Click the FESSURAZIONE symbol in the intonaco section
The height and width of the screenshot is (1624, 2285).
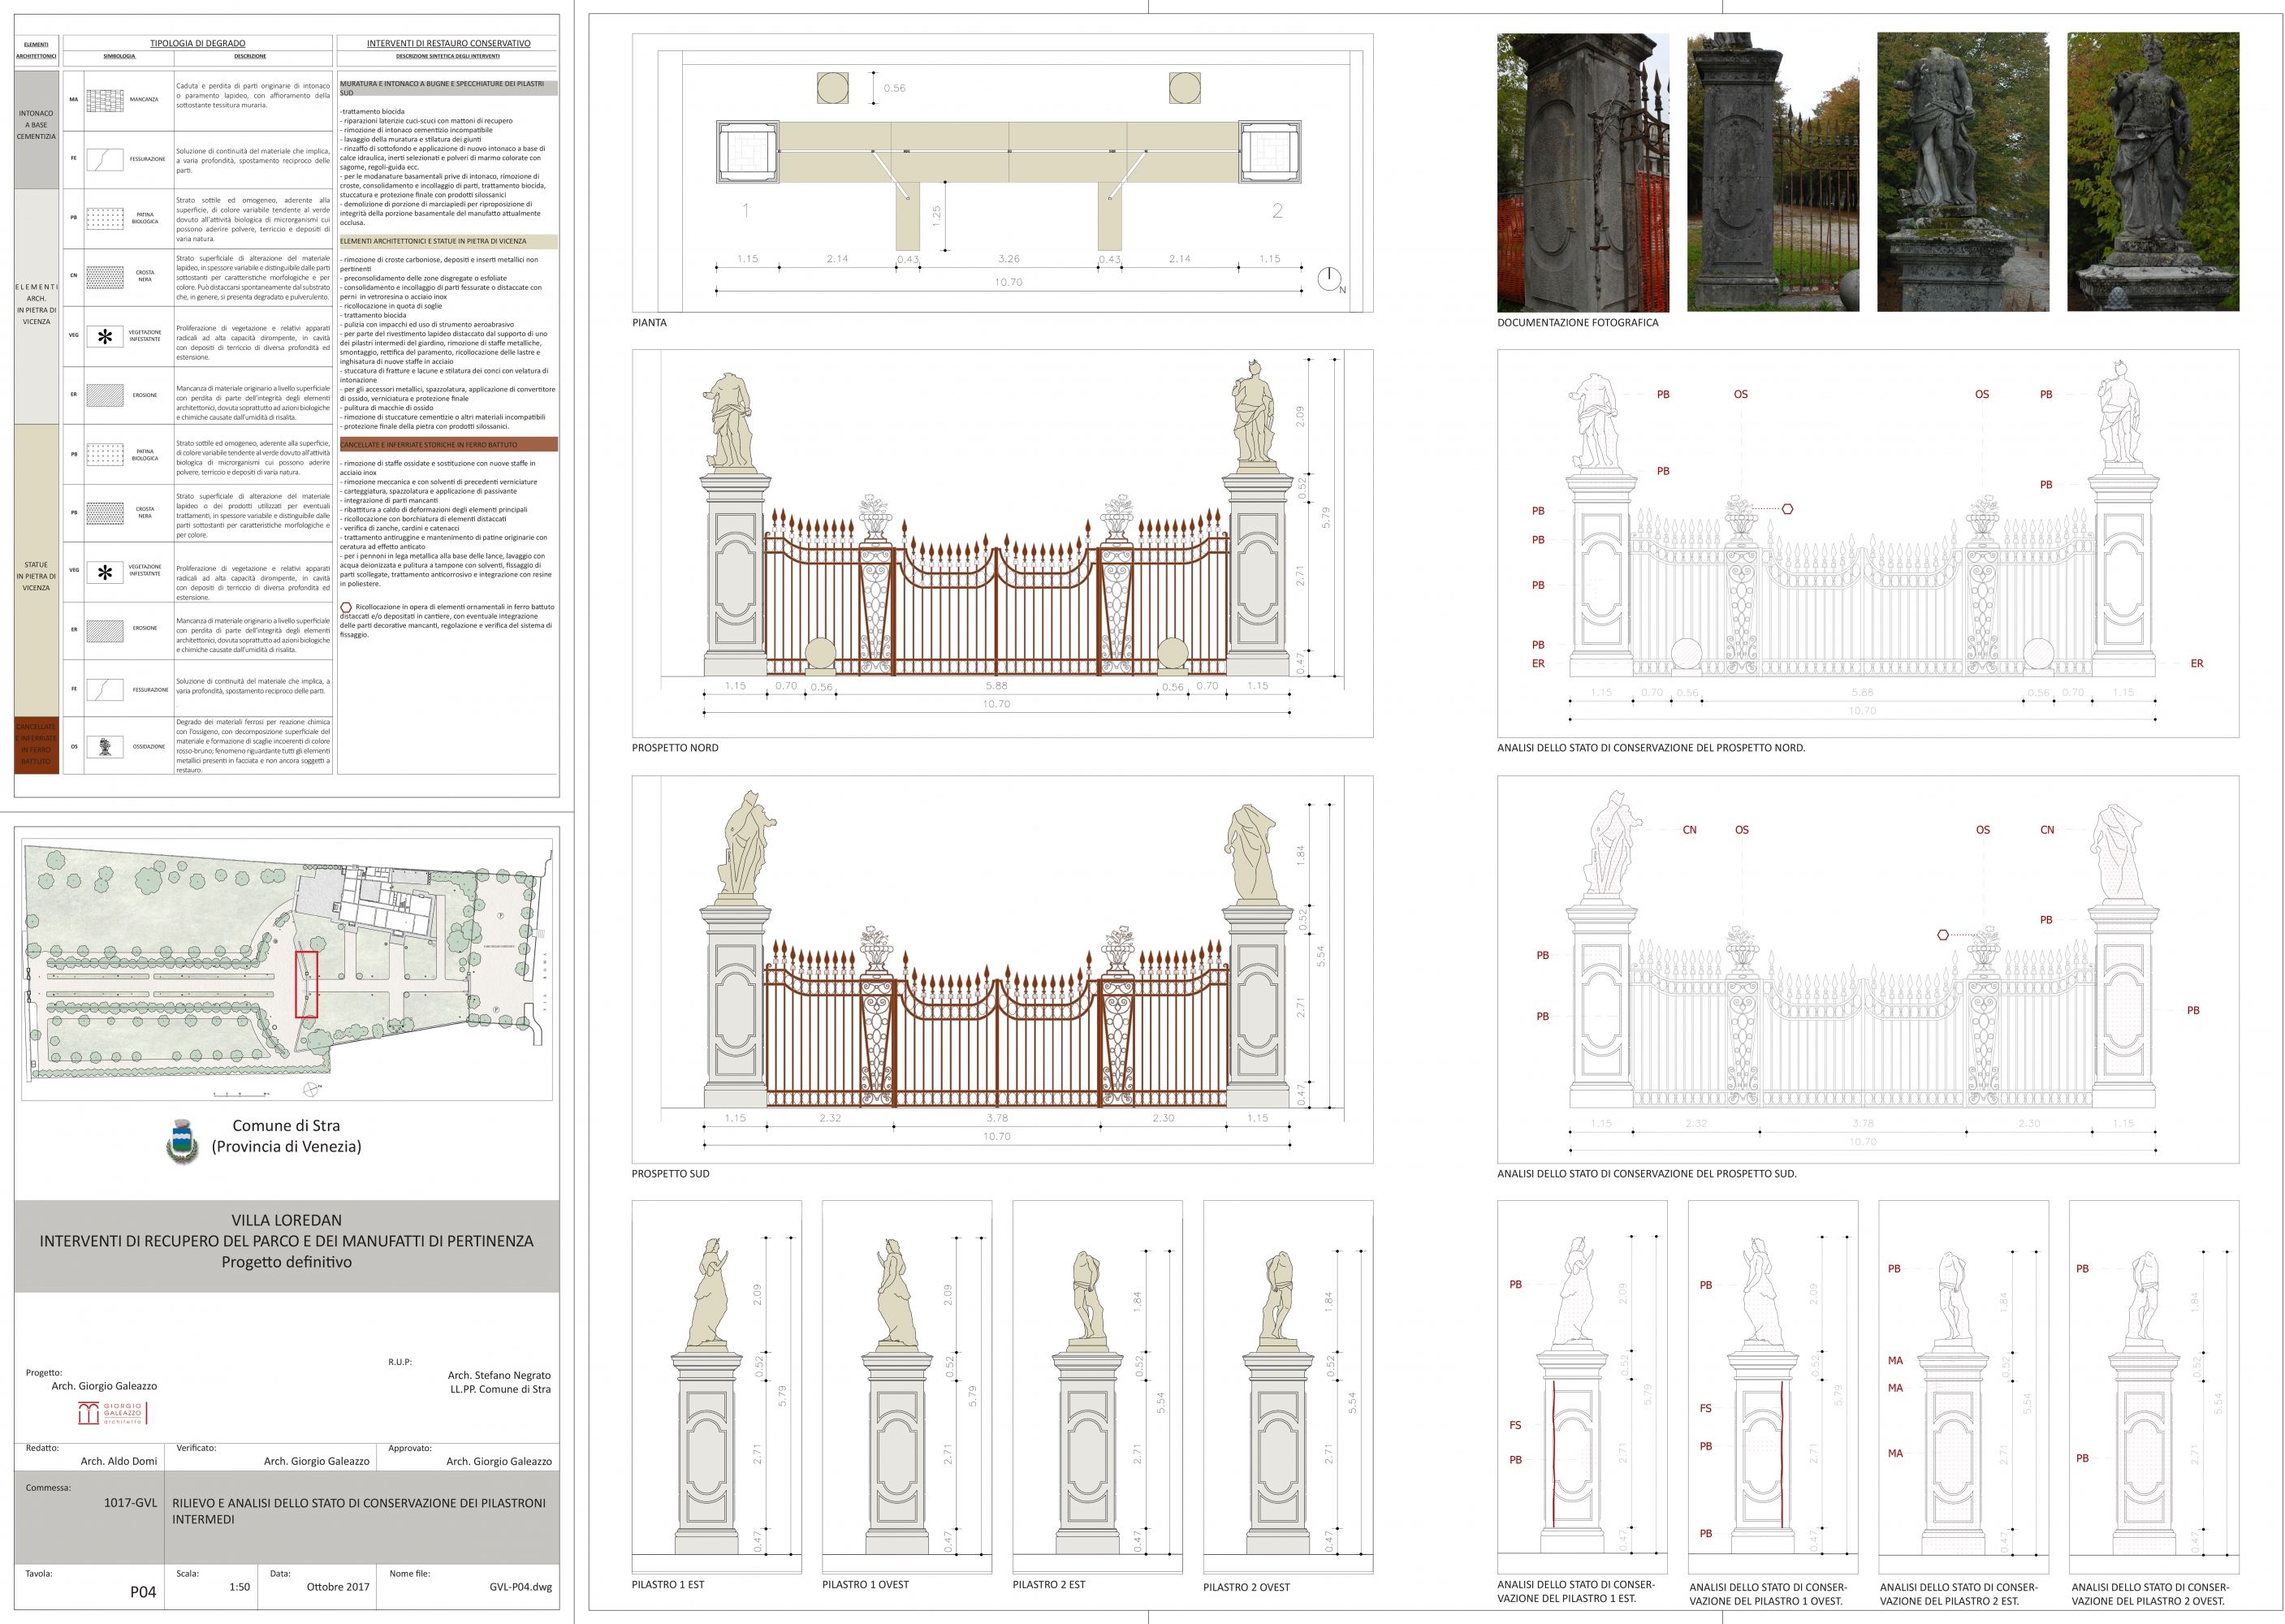tap(104, 159)
